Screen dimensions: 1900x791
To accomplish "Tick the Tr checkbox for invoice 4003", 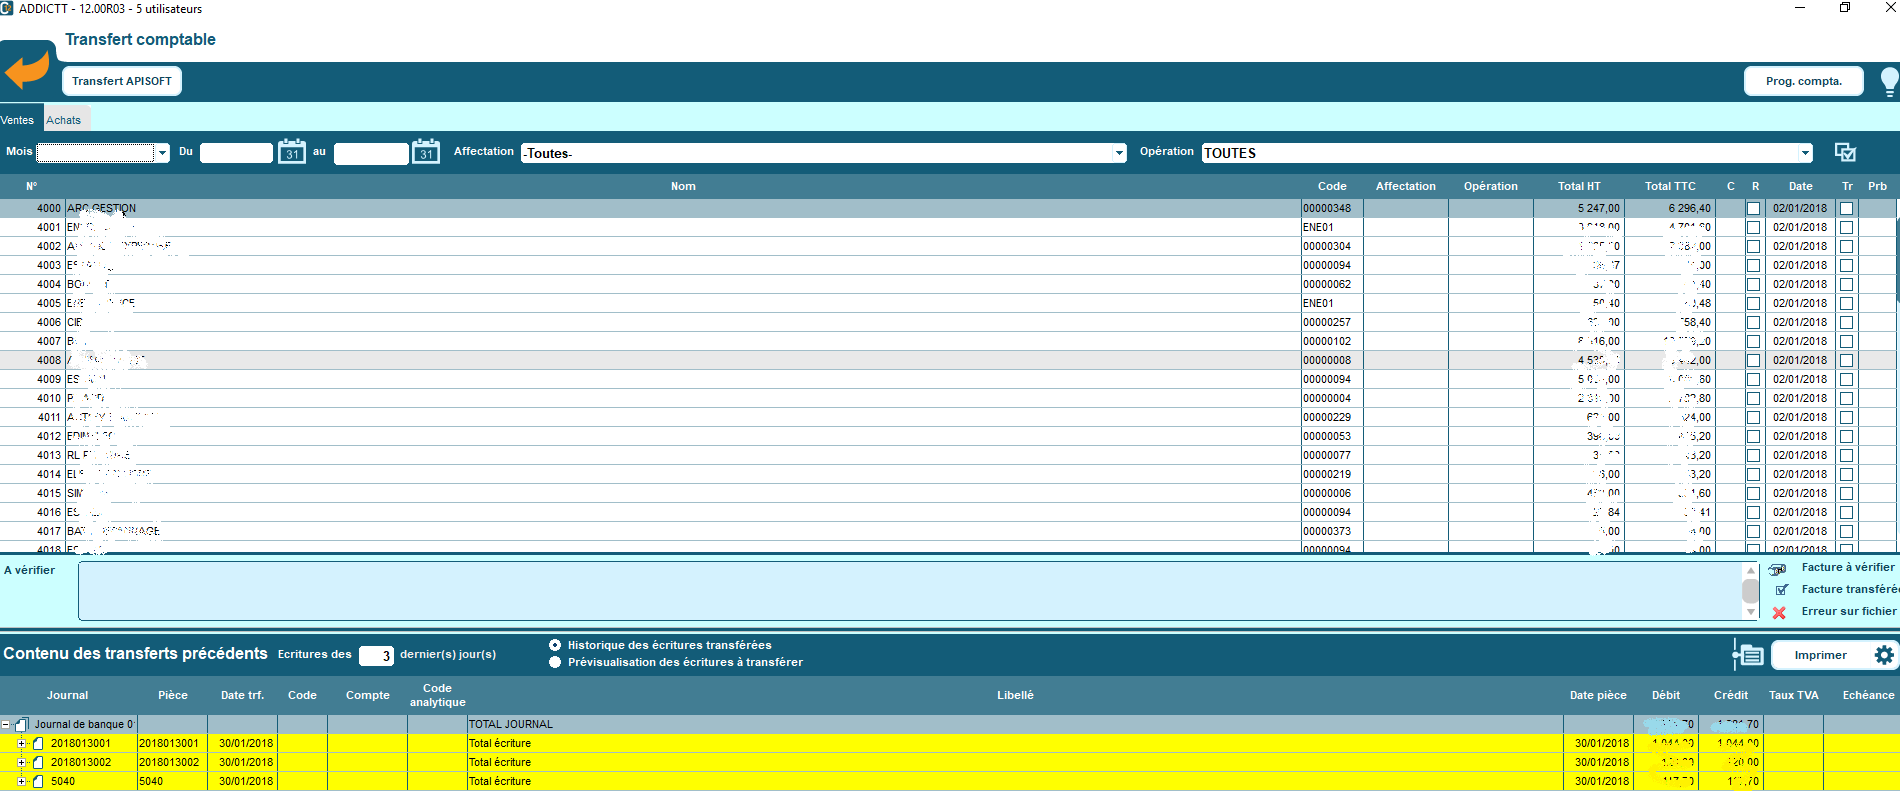I will 1846,266.
